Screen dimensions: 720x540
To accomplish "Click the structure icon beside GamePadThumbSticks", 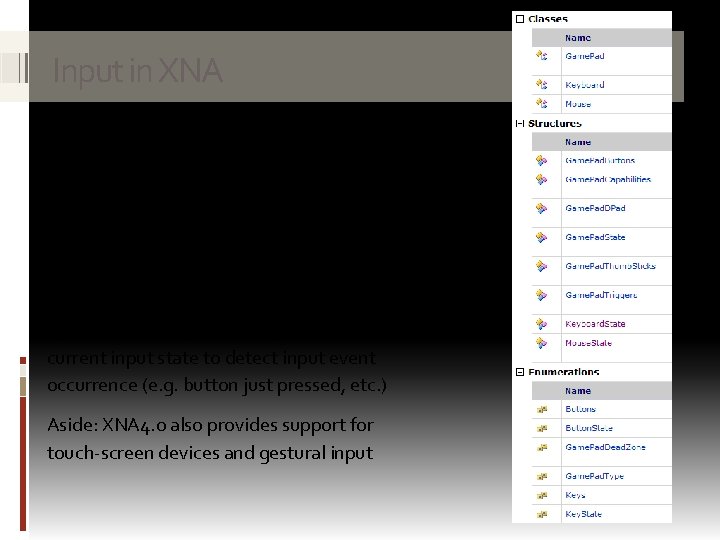I will (x=542, y=266).
